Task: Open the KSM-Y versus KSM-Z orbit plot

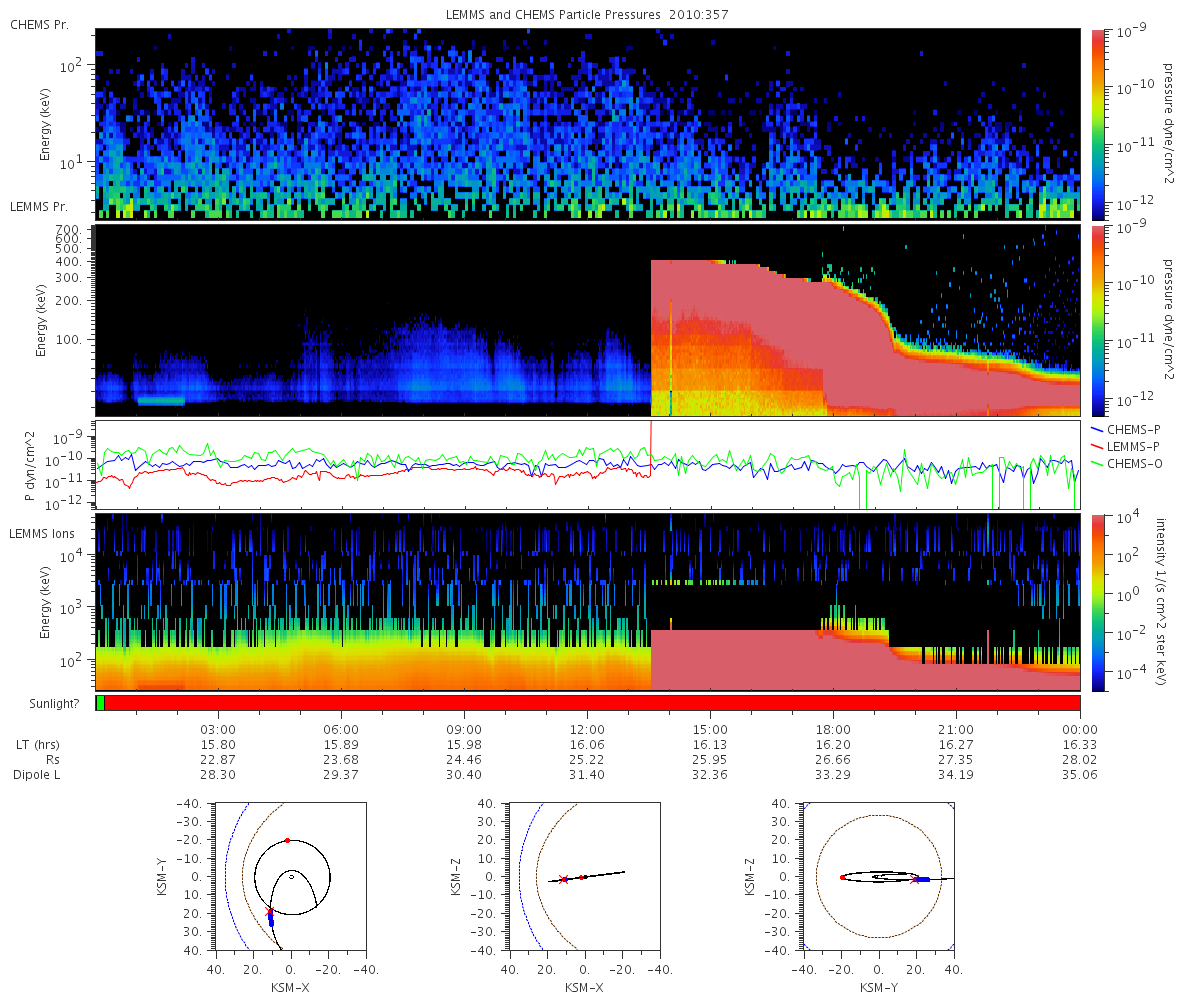Action: (x=878, y=876)
